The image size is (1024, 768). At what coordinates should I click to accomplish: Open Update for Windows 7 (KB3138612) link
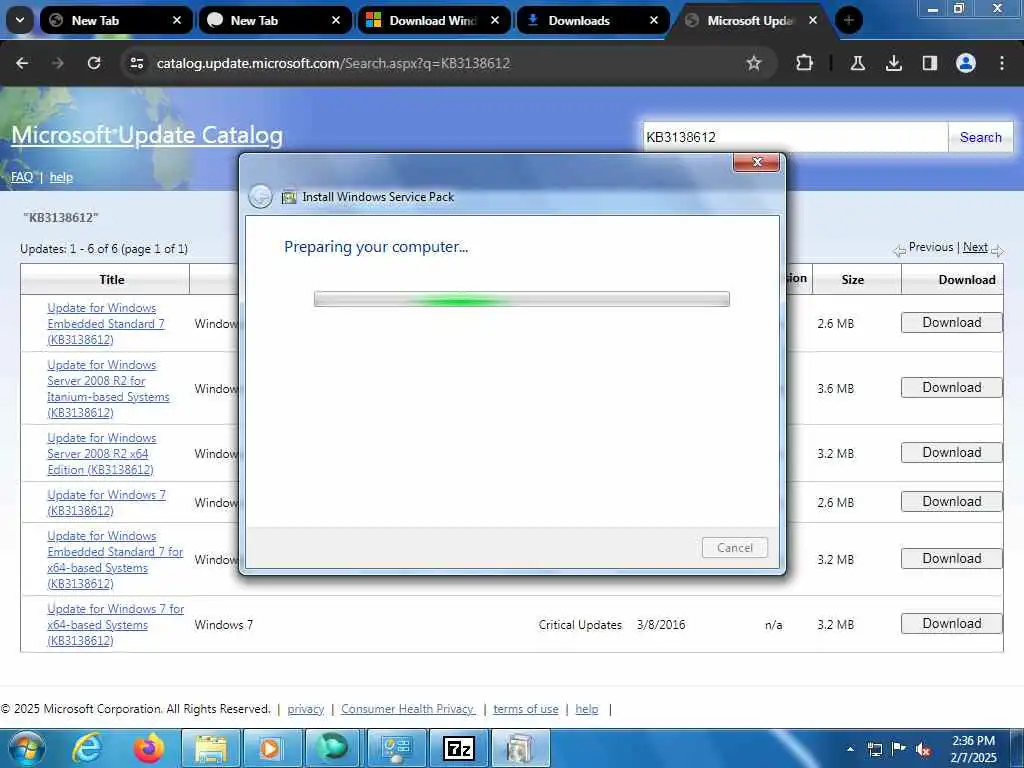(106, 502)
